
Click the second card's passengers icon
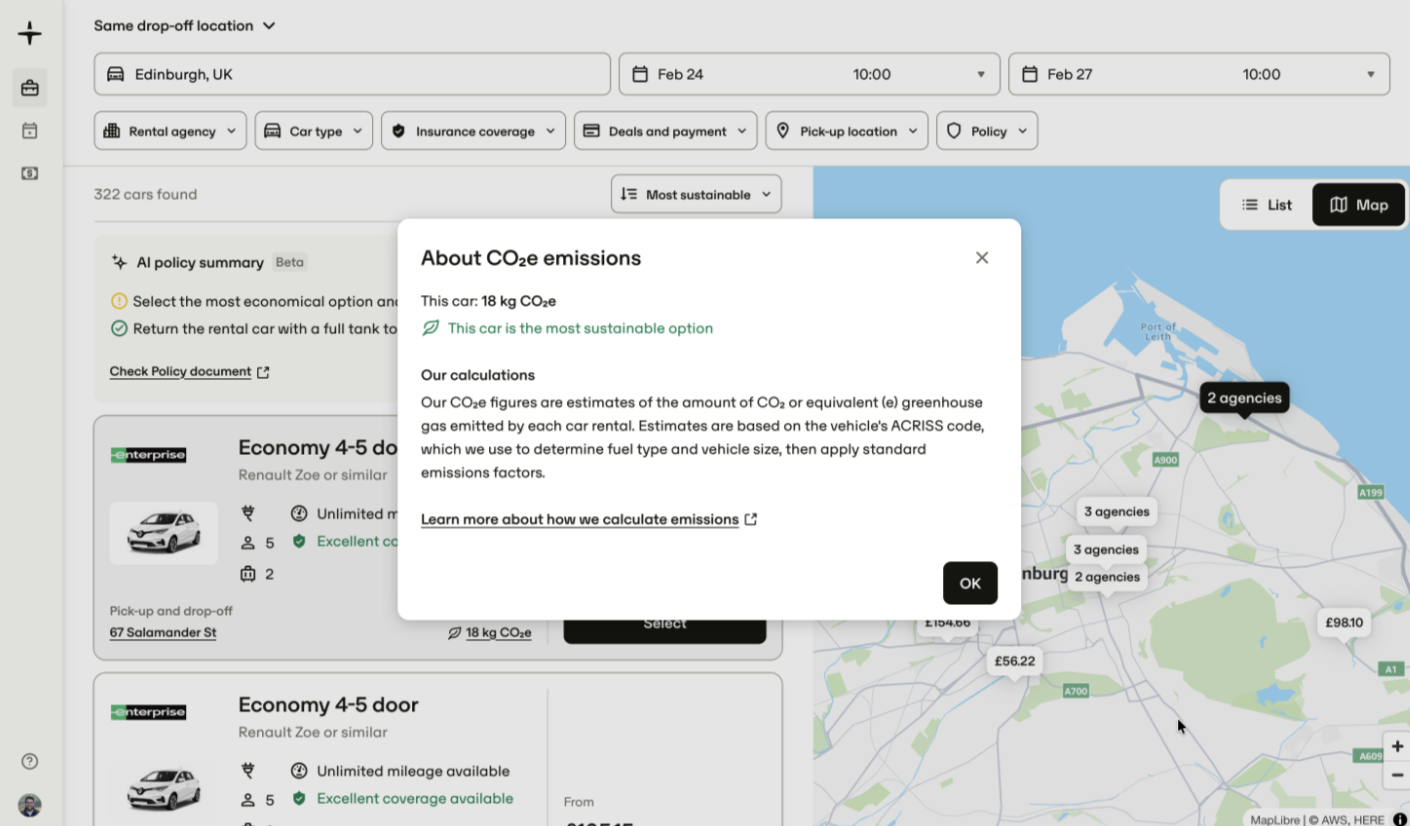(x=248, y=800)
